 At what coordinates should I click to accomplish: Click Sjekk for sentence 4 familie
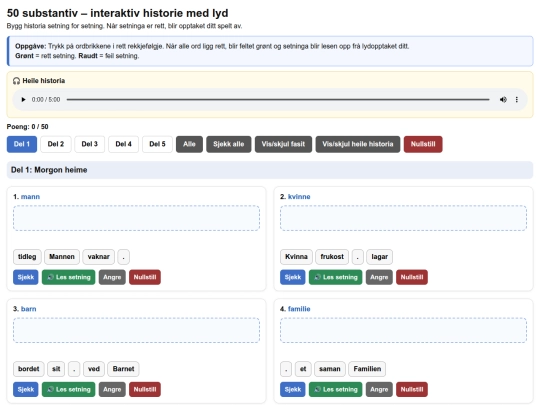(x=293, y=390)
